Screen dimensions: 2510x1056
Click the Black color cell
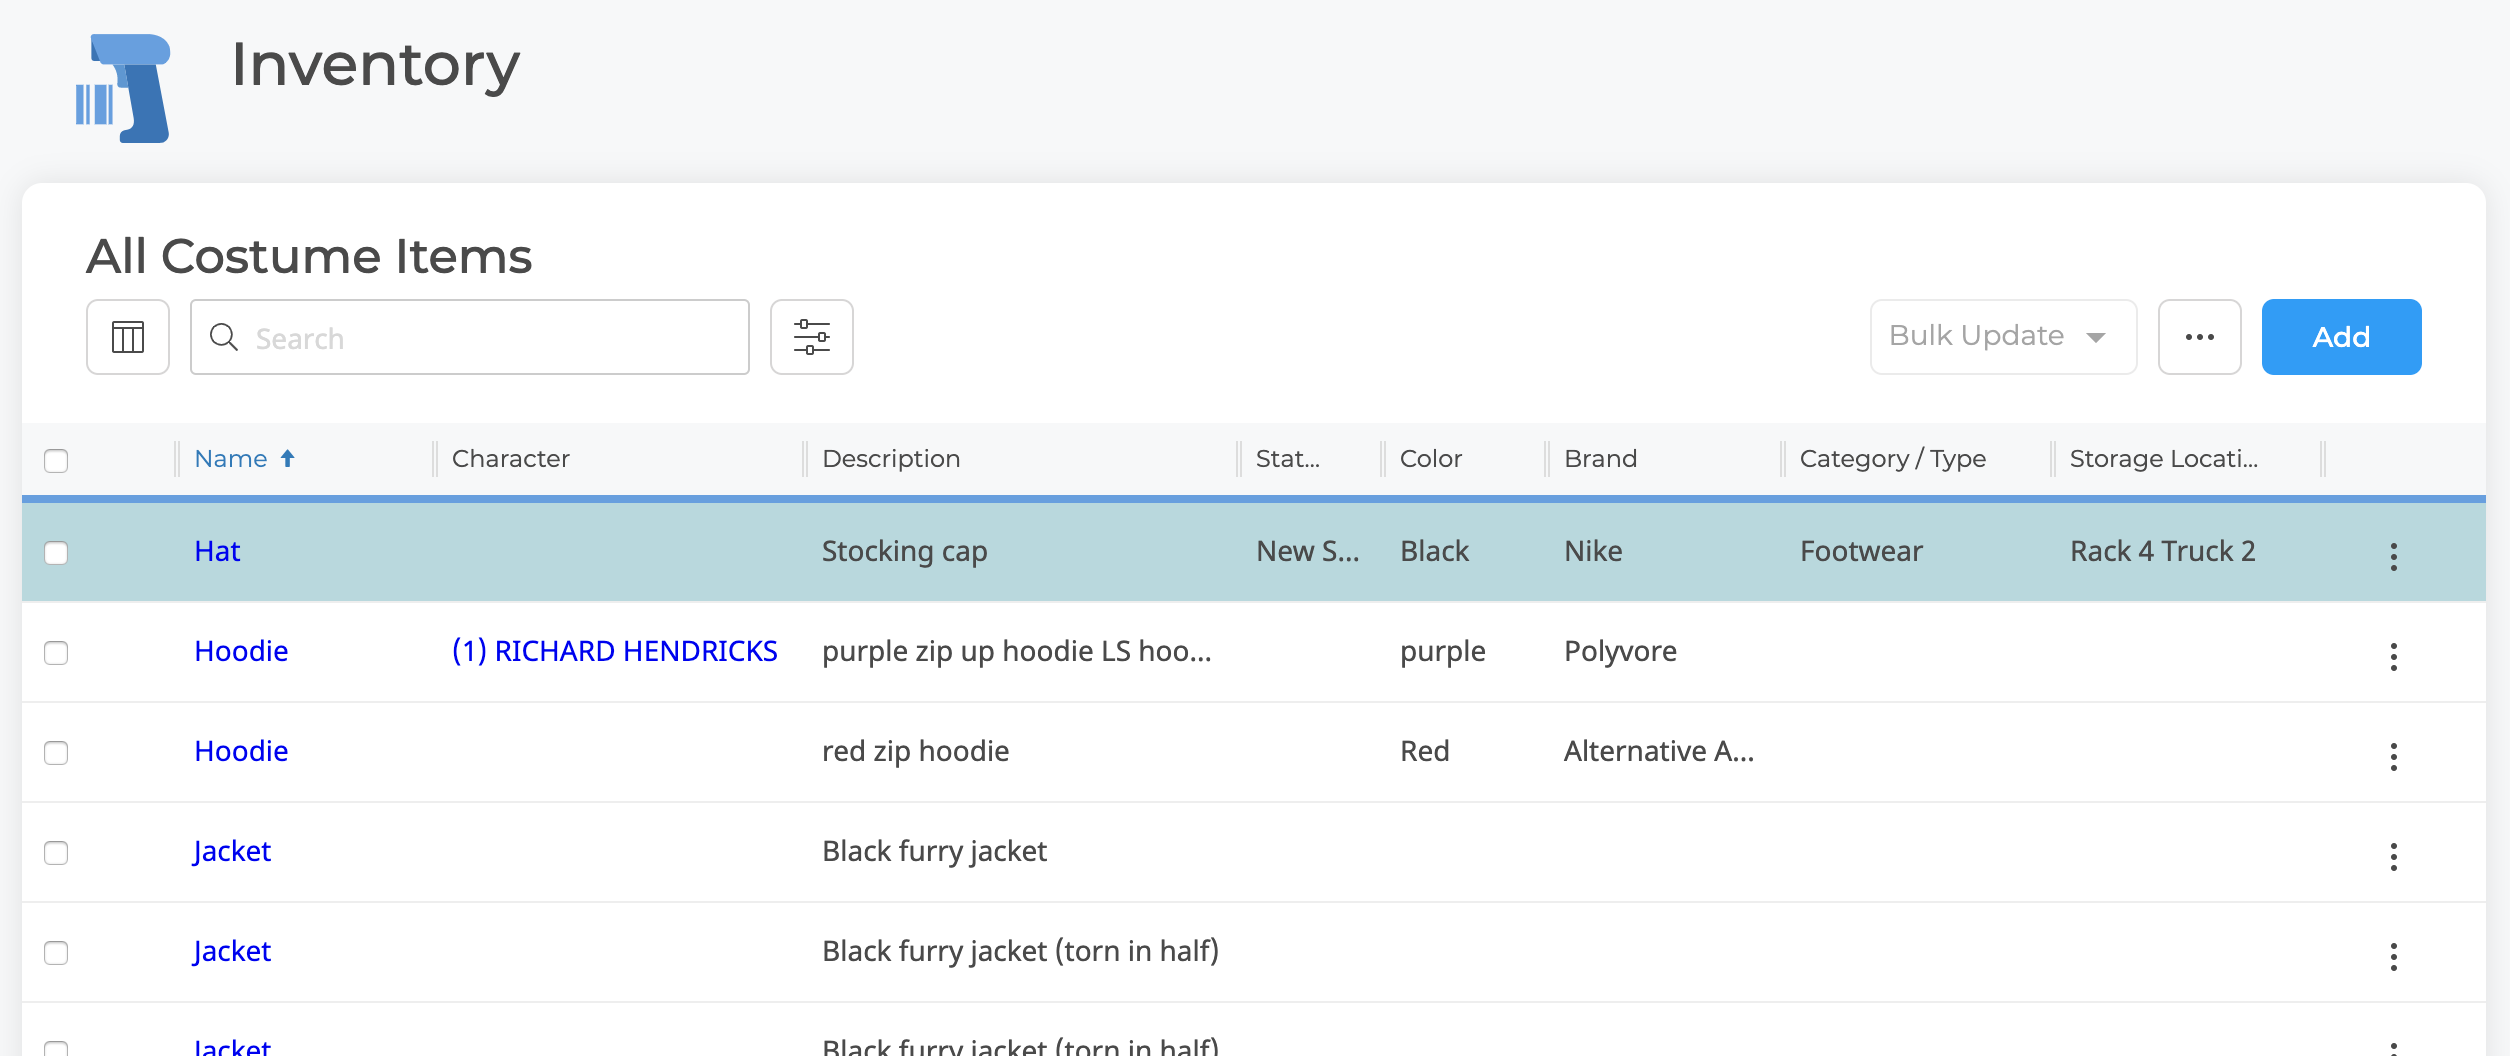[x=1435, y=551]
